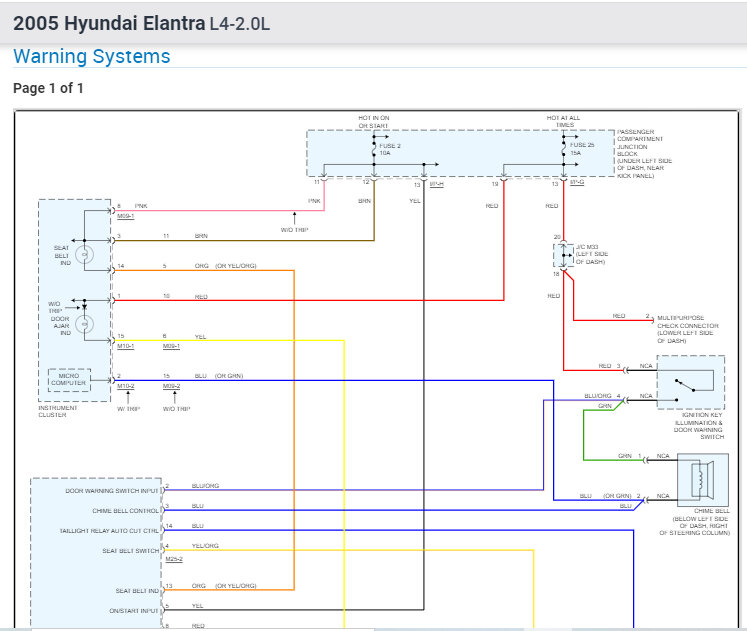Click the 'HOT AT ALL TIMES' label
This screenshot has height=631, width=747.
point(564,121)
